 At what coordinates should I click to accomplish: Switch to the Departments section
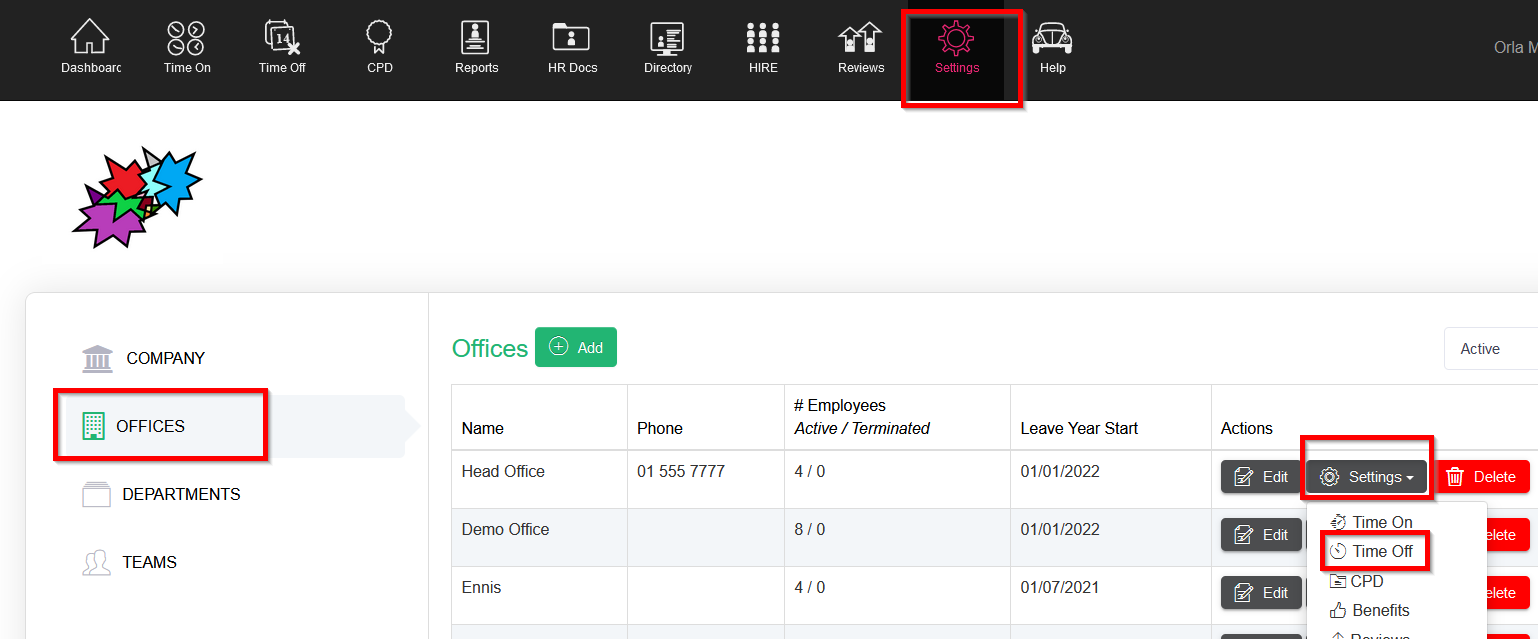[x=180, y=494]
